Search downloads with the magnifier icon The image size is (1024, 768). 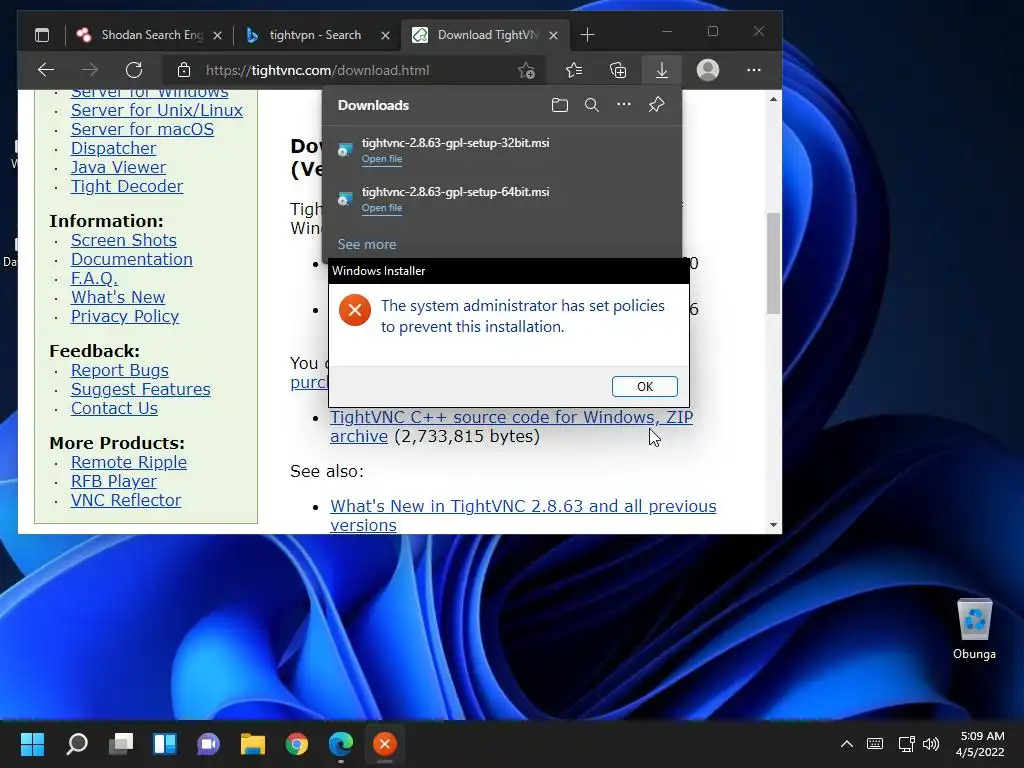click(x=592, y=105)
